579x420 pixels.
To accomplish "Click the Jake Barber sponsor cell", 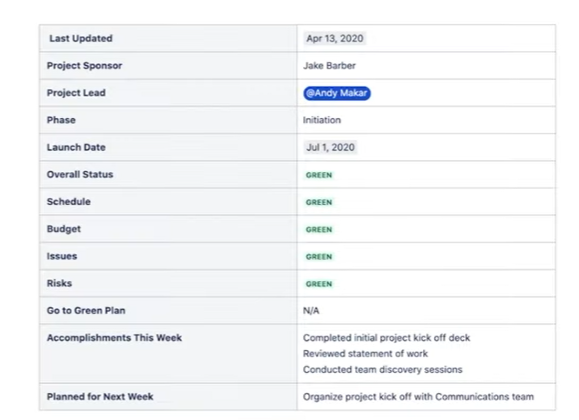I will point(426,66).
